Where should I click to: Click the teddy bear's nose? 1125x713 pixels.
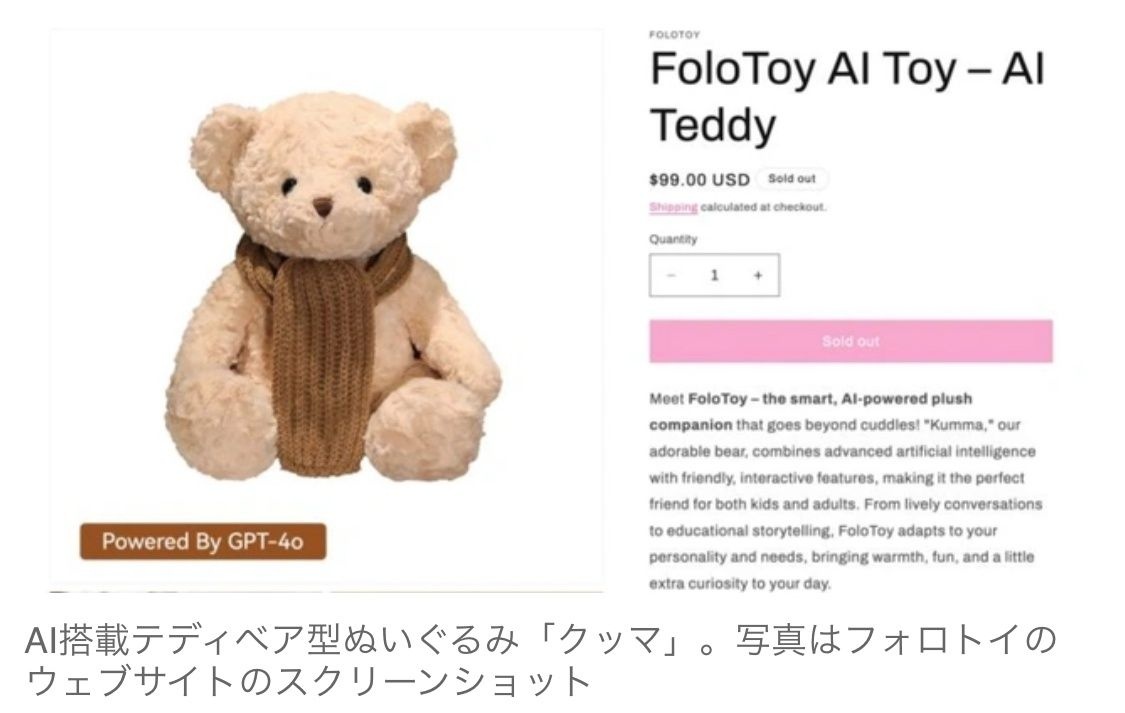(323, 207)
